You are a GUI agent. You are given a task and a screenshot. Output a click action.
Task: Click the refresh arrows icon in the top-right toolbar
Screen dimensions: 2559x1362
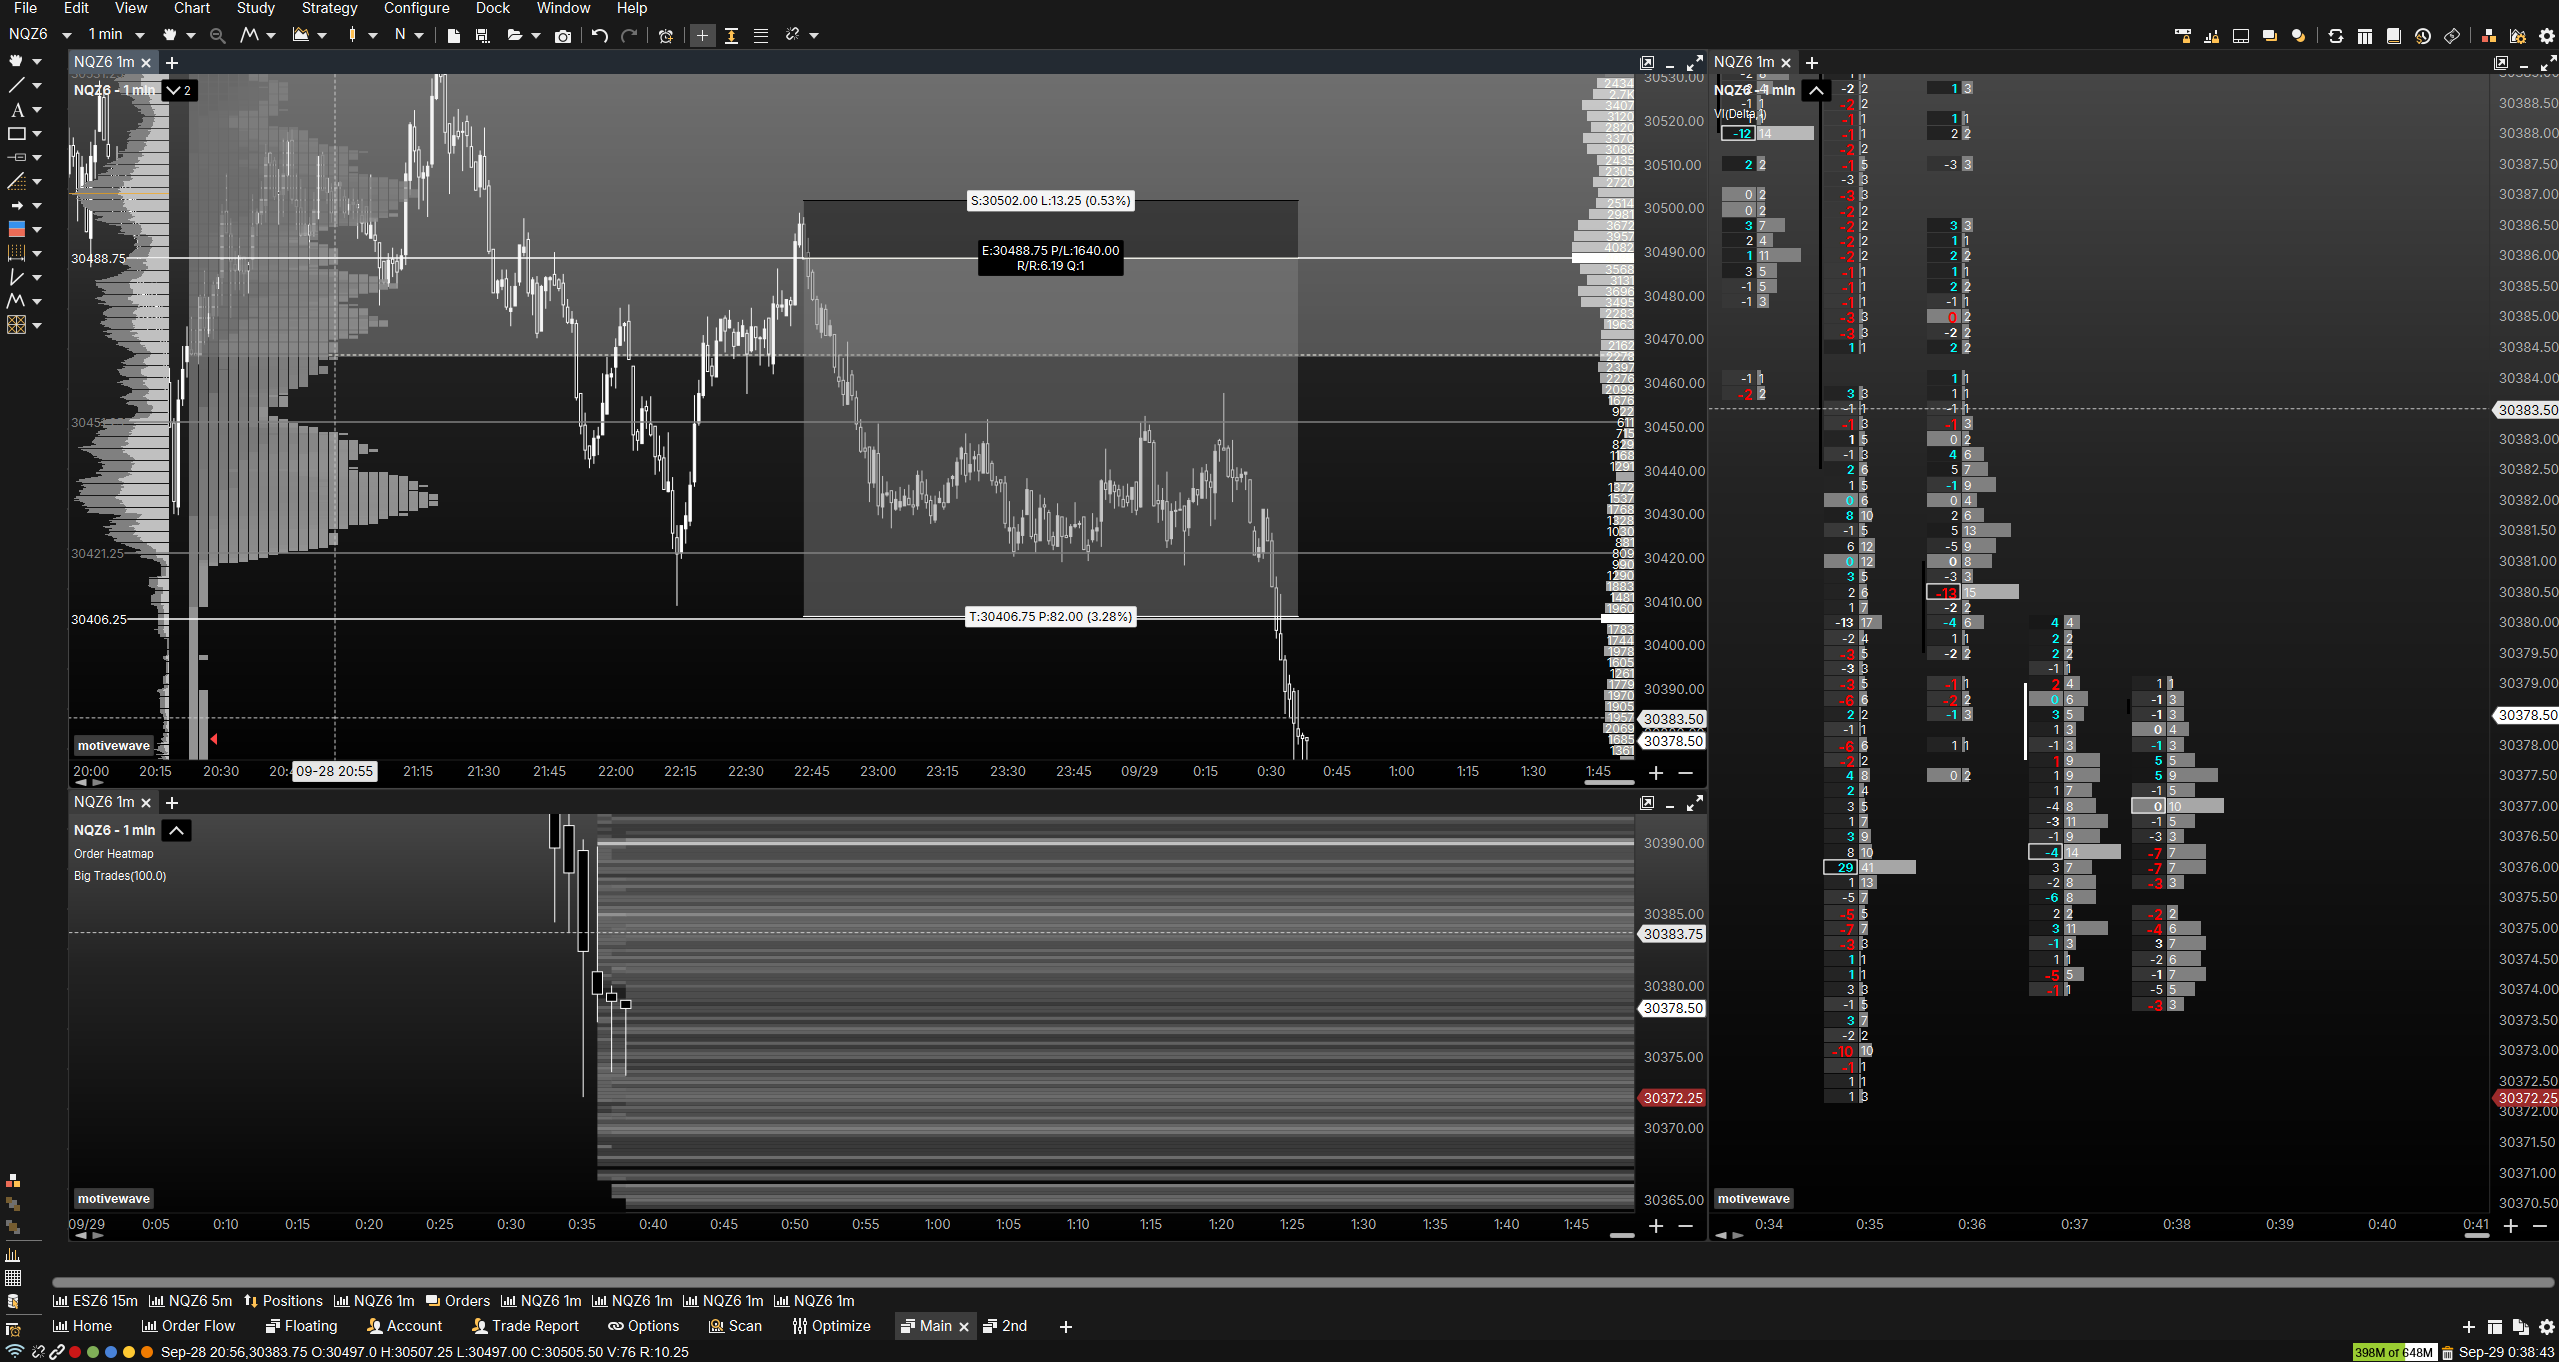[x=2336, y=36]
